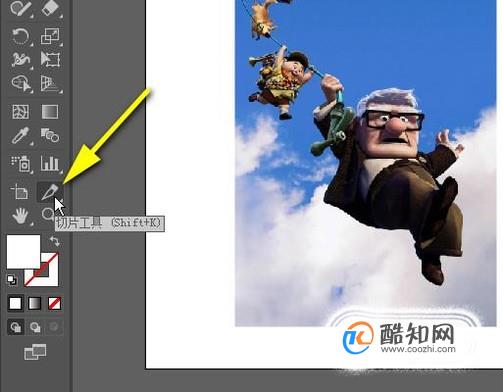Select the Mesh tool
503x392 pixels.
coord(21,112)
